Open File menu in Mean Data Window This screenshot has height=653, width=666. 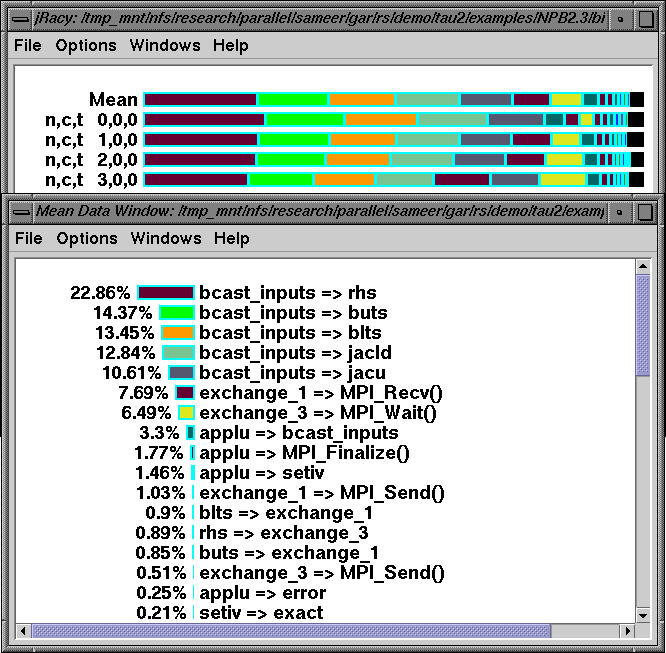[x=28, y=238]
